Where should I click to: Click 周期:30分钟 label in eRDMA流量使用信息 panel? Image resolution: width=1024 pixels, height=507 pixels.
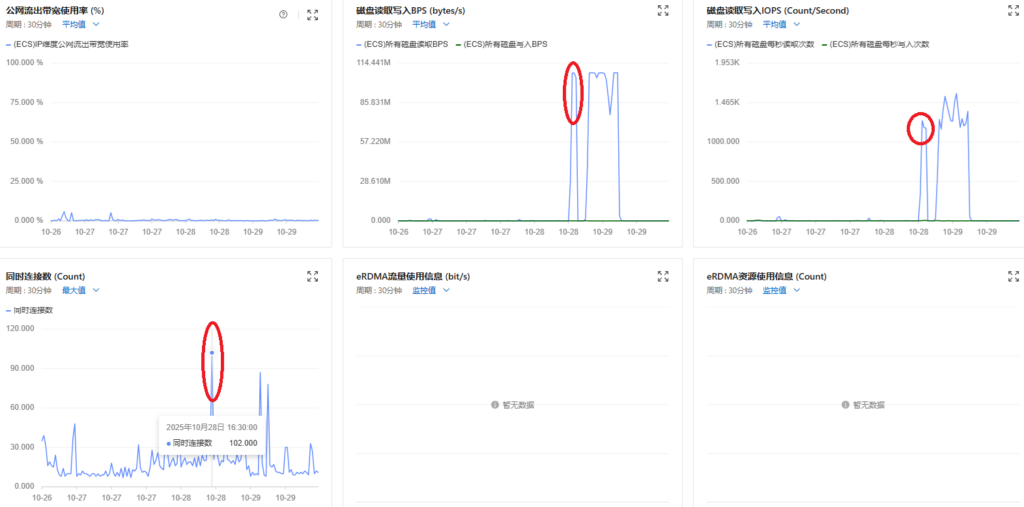point(378,290)
